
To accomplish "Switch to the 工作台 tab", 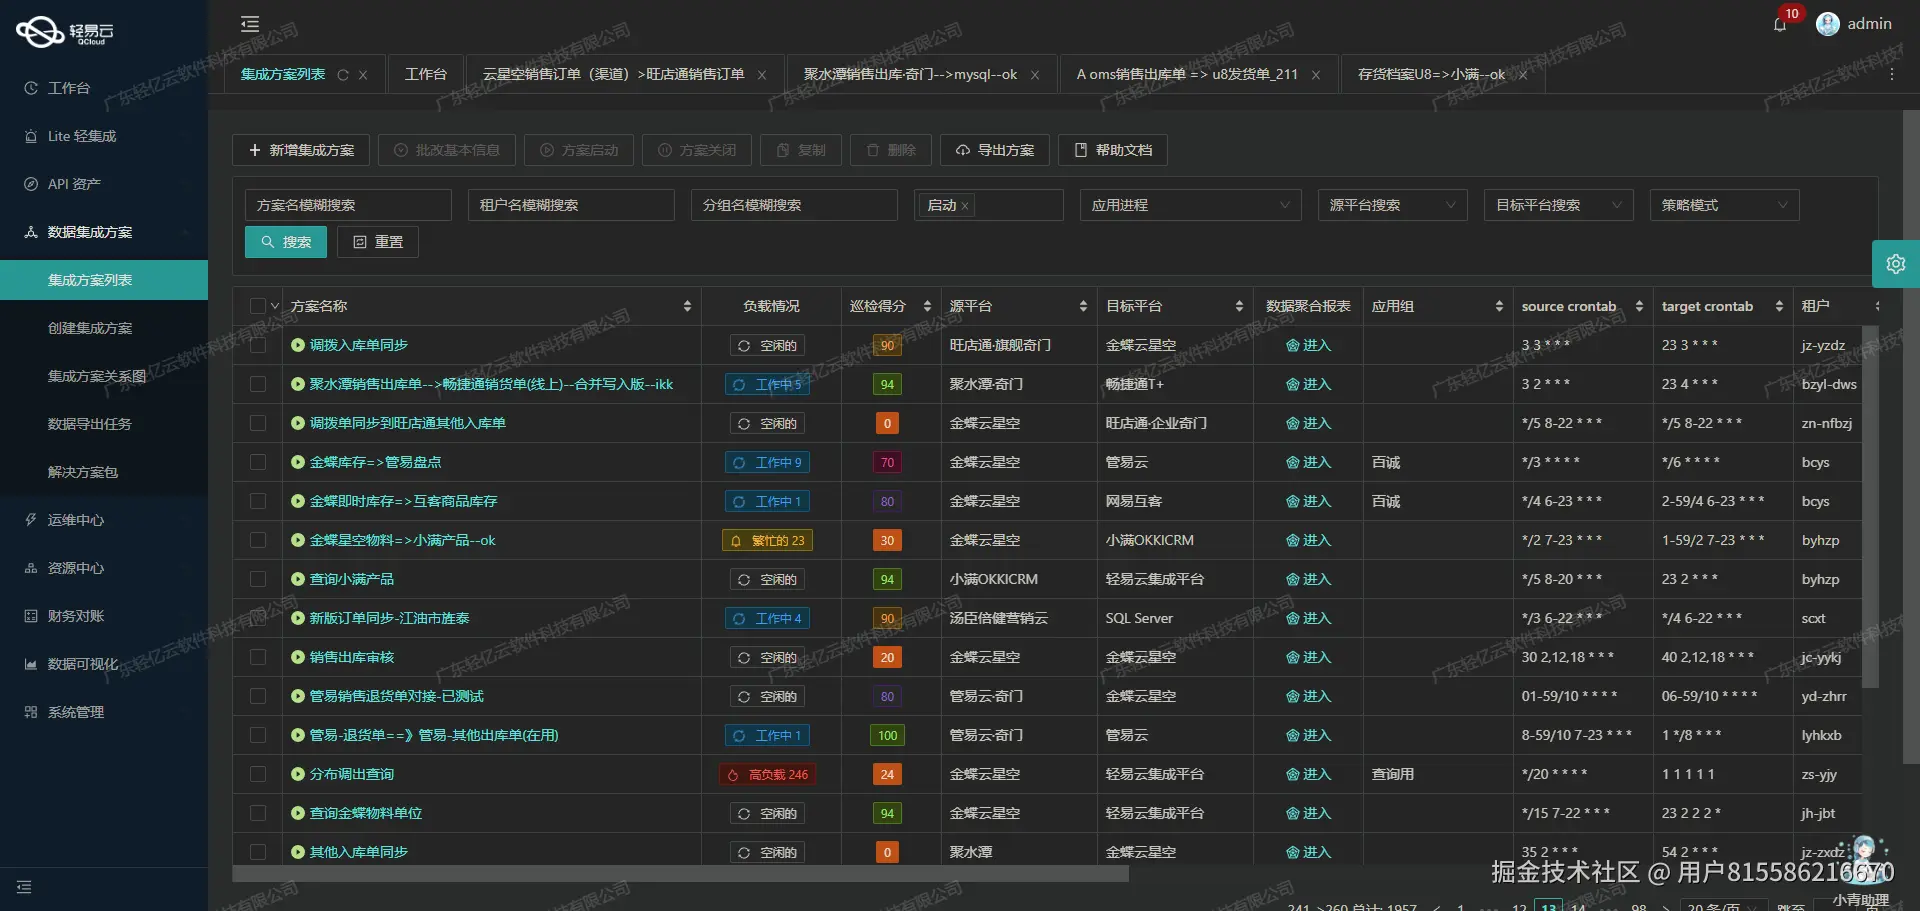I will click(x=426, y=73).
